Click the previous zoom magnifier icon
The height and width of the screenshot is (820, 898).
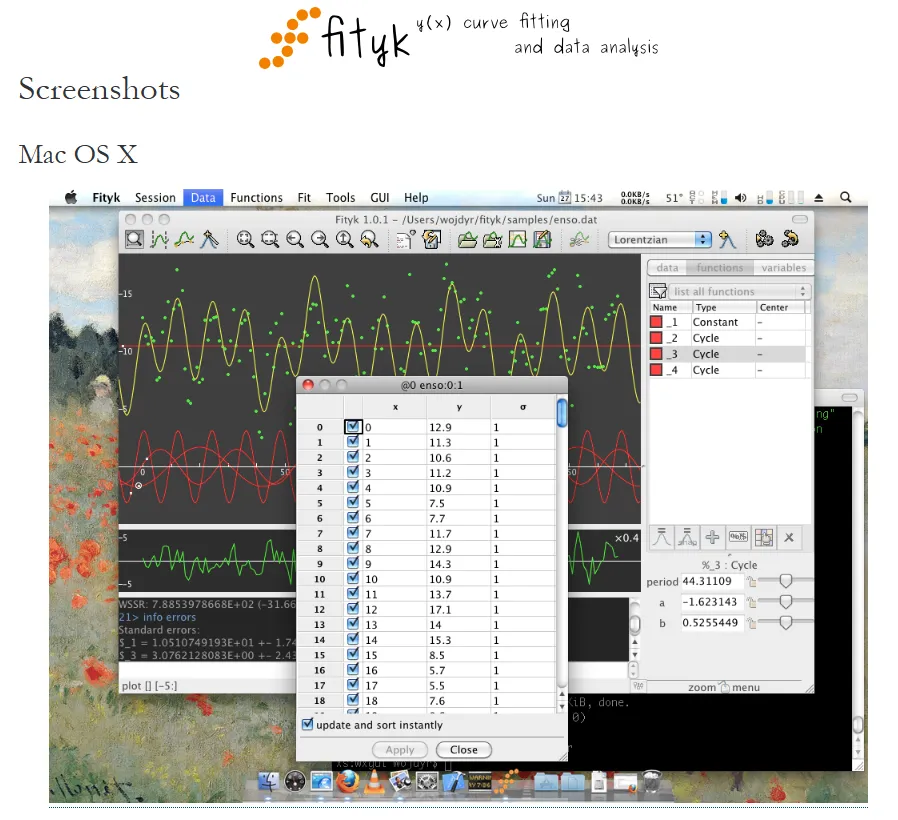pyautogui.click(x=369, y=239)
